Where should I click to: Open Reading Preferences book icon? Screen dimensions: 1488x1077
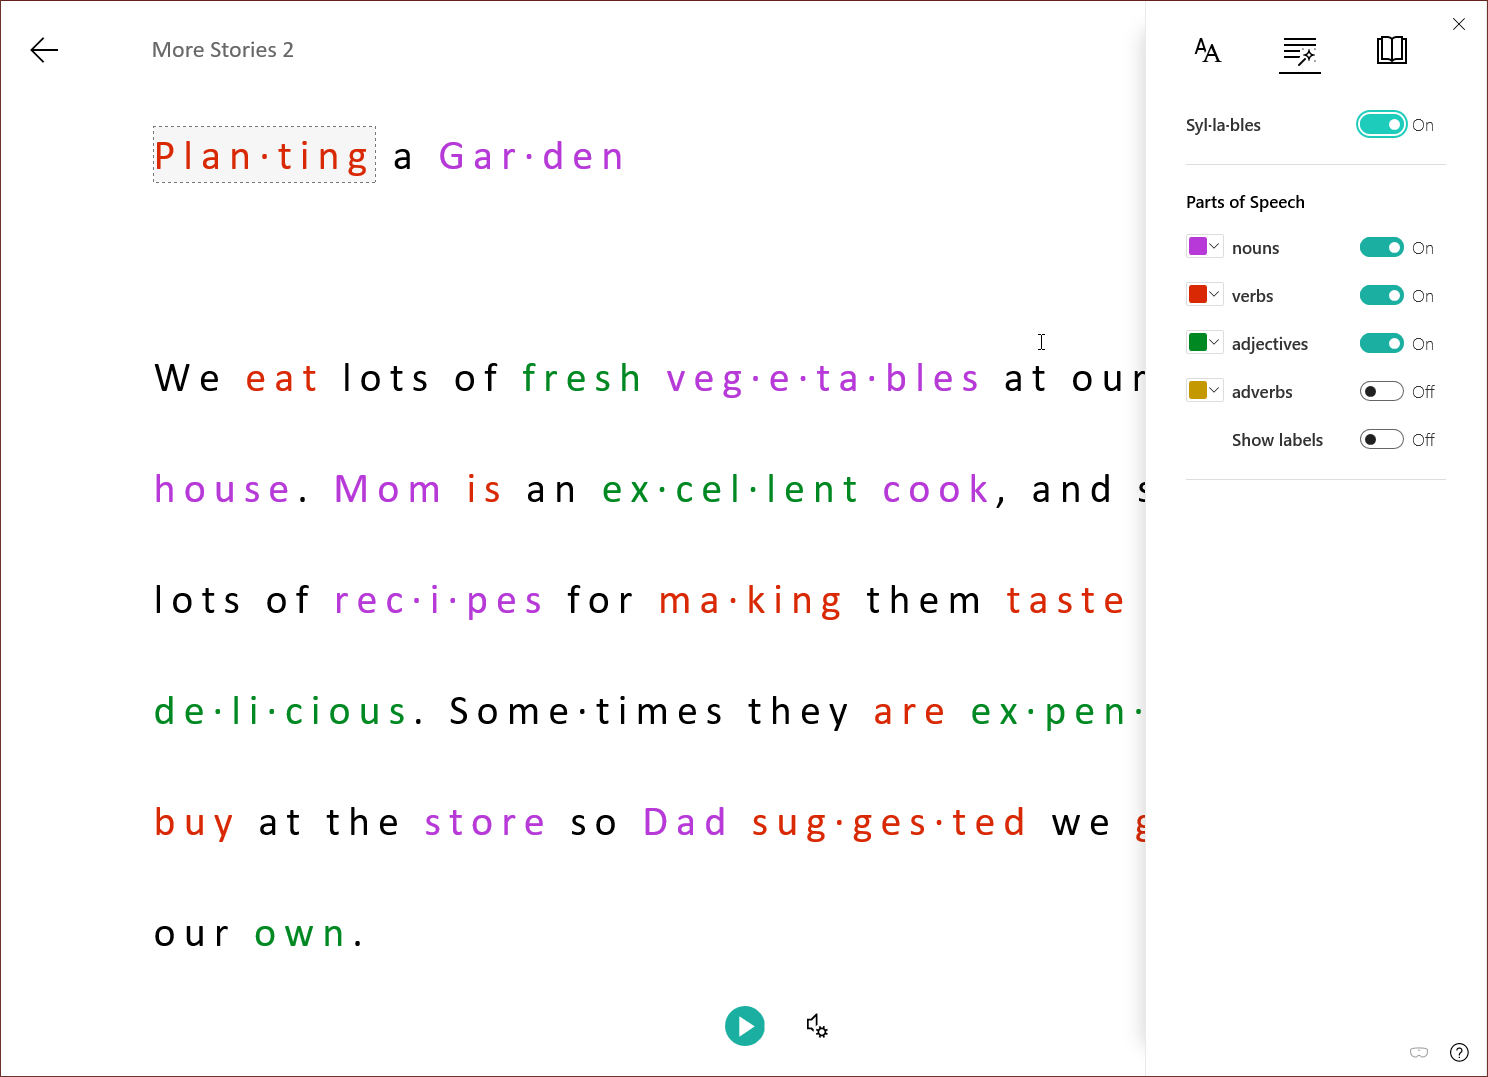(1391, 50)
